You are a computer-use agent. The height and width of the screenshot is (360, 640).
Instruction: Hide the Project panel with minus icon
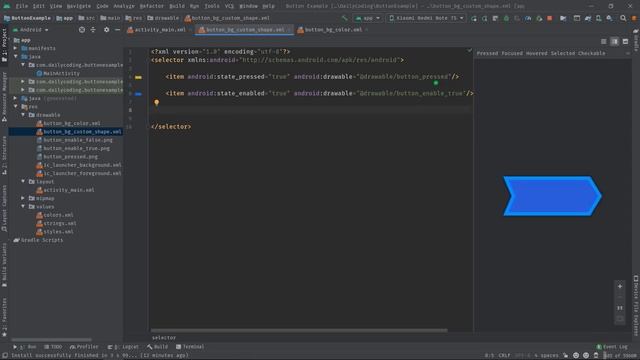tap(117, 30)
